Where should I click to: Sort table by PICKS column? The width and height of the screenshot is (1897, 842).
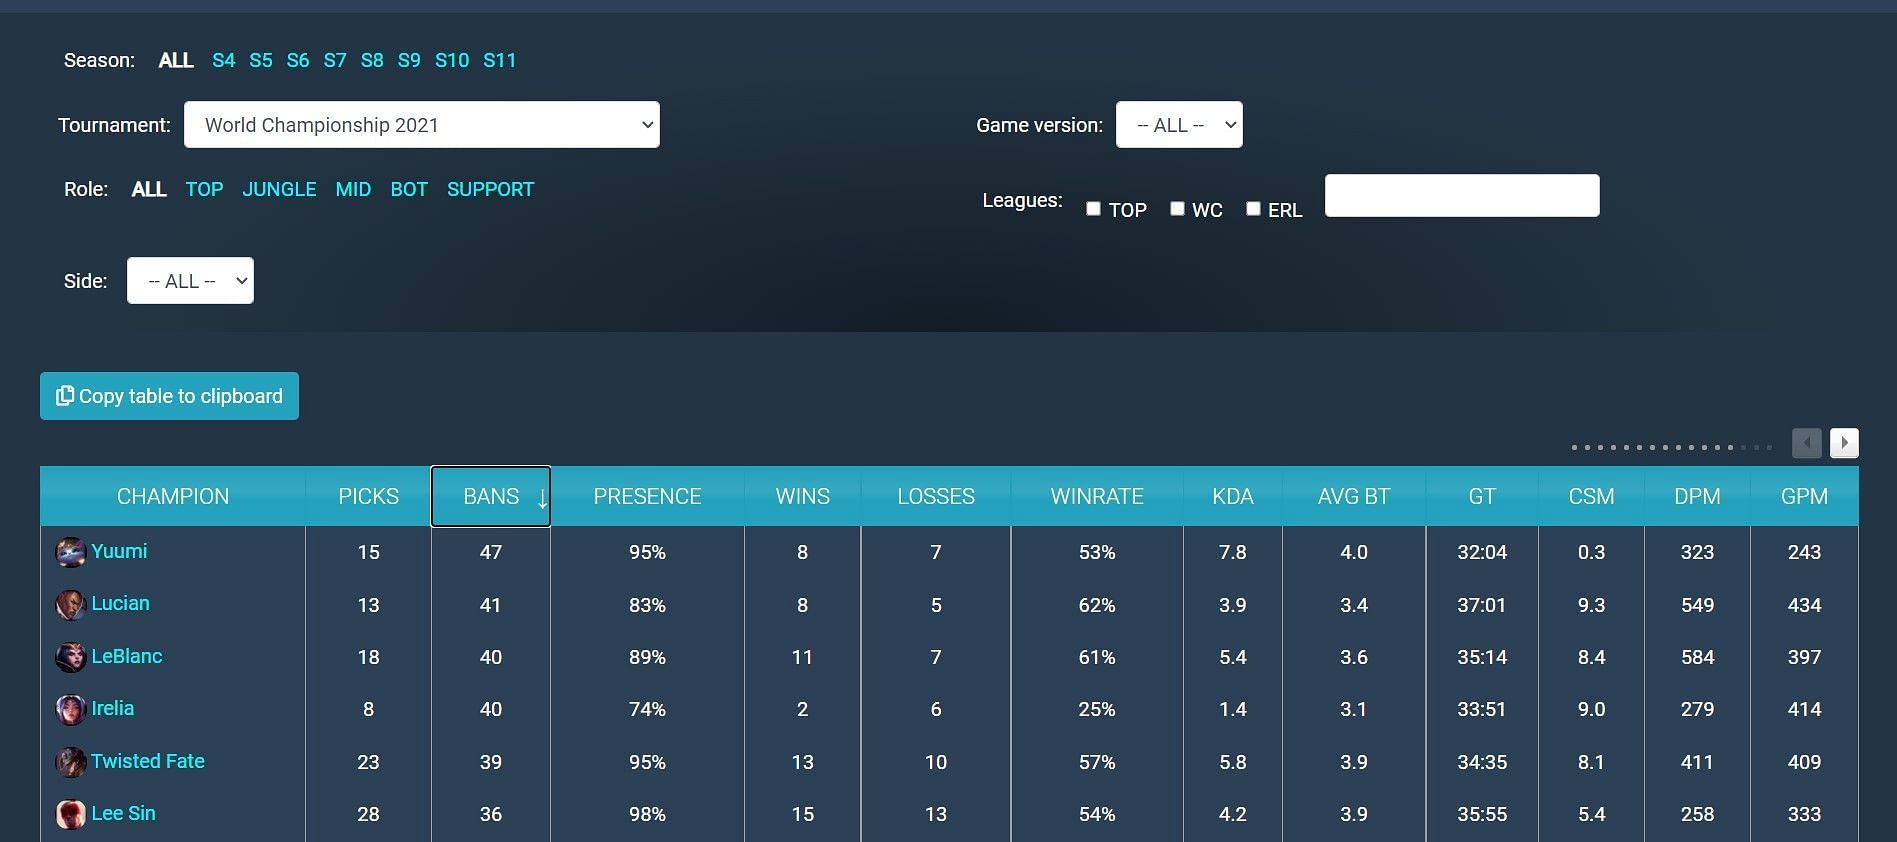point(368,496)
